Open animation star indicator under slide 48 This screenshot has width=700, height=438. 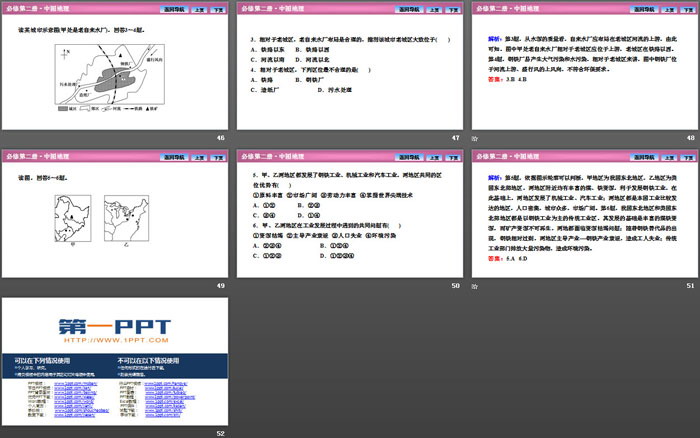(475, 138)
